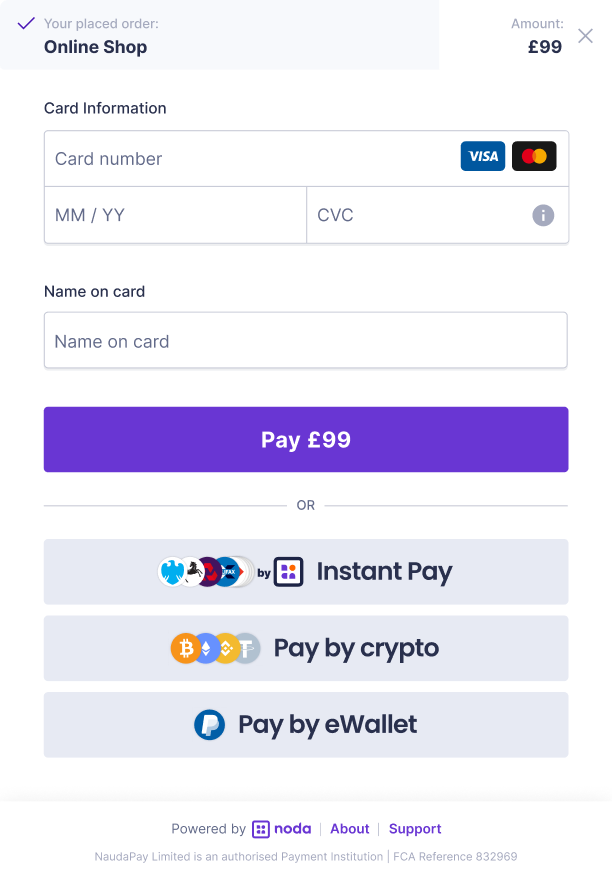Screen dimensions: 612x888
Task: Focus the CVC input field
Action: click(438, 215)
